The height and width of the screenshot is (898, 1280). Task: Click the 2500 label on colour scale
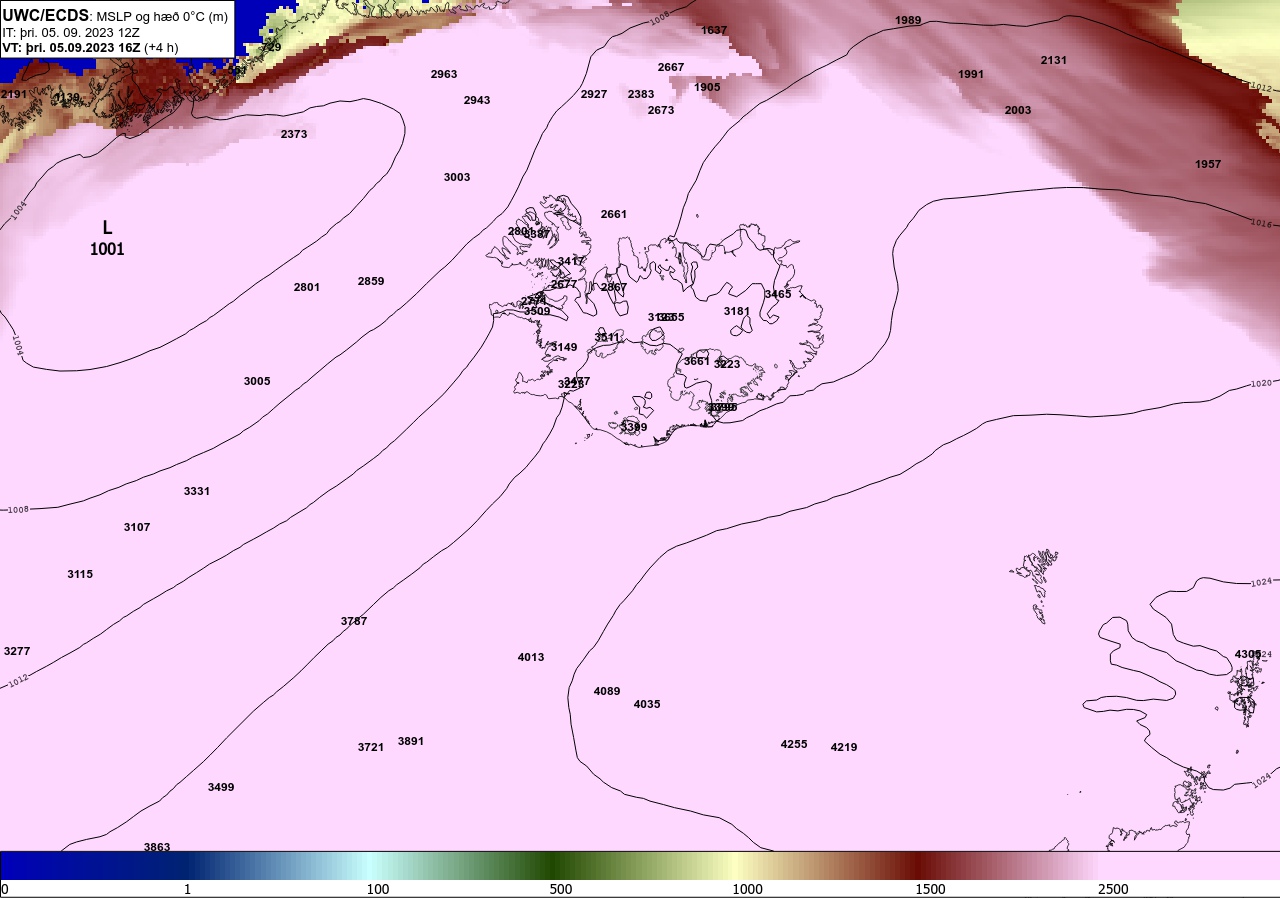click(x=1113, y=889)
